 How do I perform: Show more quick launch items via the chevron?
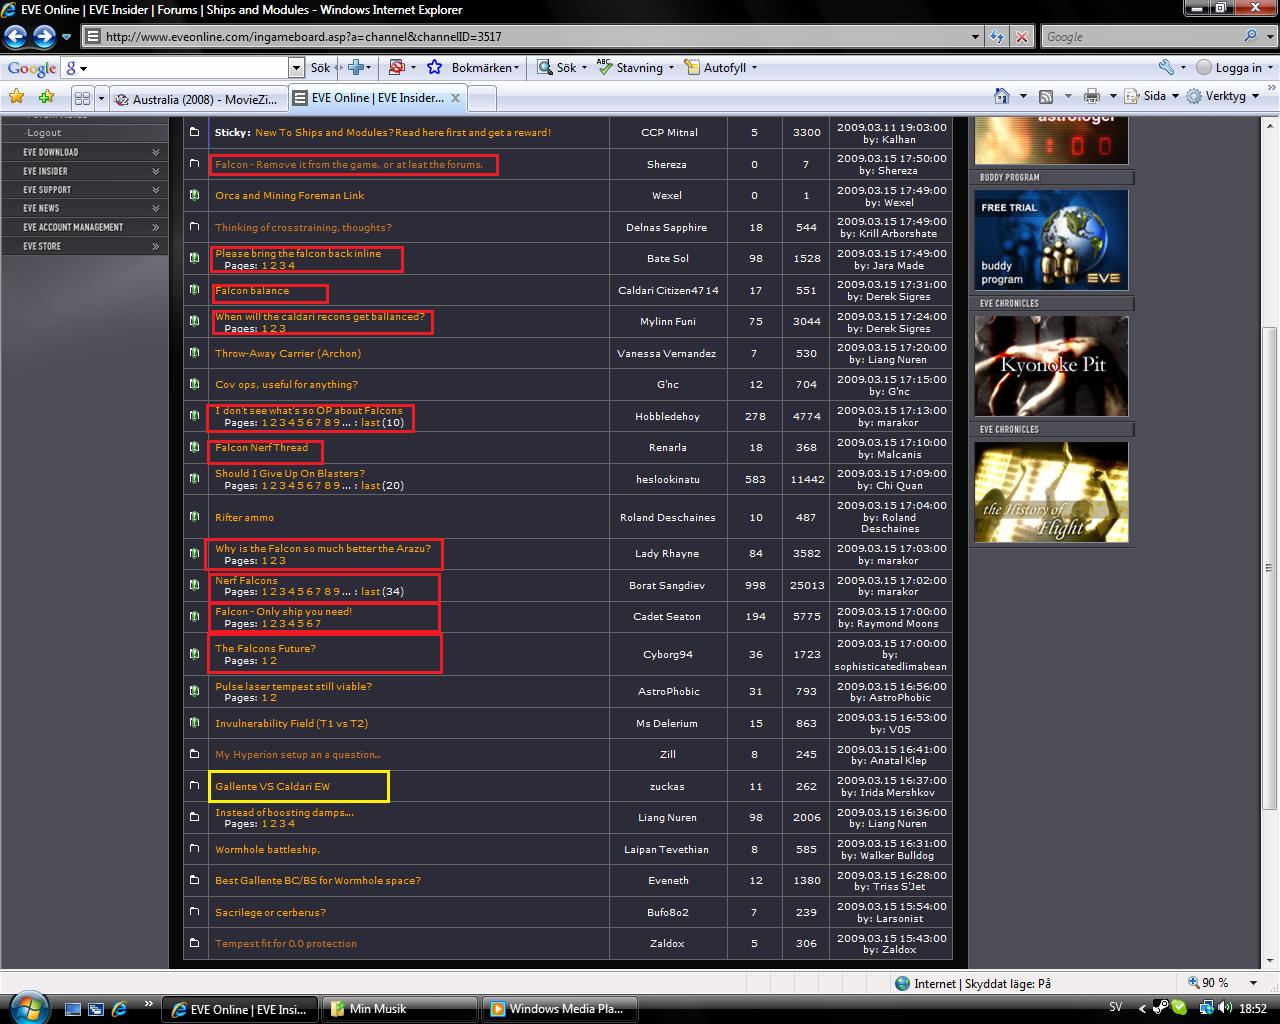click(x=149, y=1004)
